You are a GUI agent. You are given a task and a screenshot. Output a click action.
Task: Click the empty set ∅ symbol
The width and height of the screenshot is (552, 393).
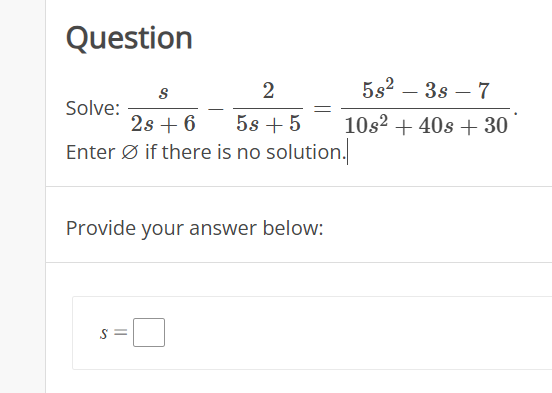click(130, 152)
